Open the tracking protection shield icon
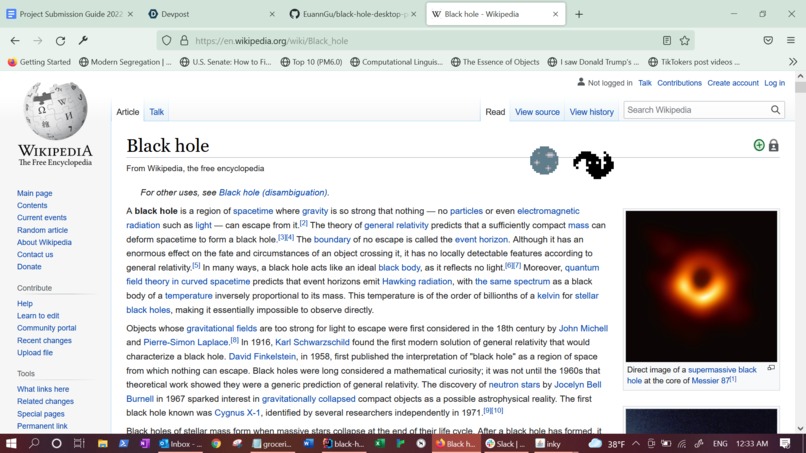Viewport: 806px width, 453px height. (167, 41)
